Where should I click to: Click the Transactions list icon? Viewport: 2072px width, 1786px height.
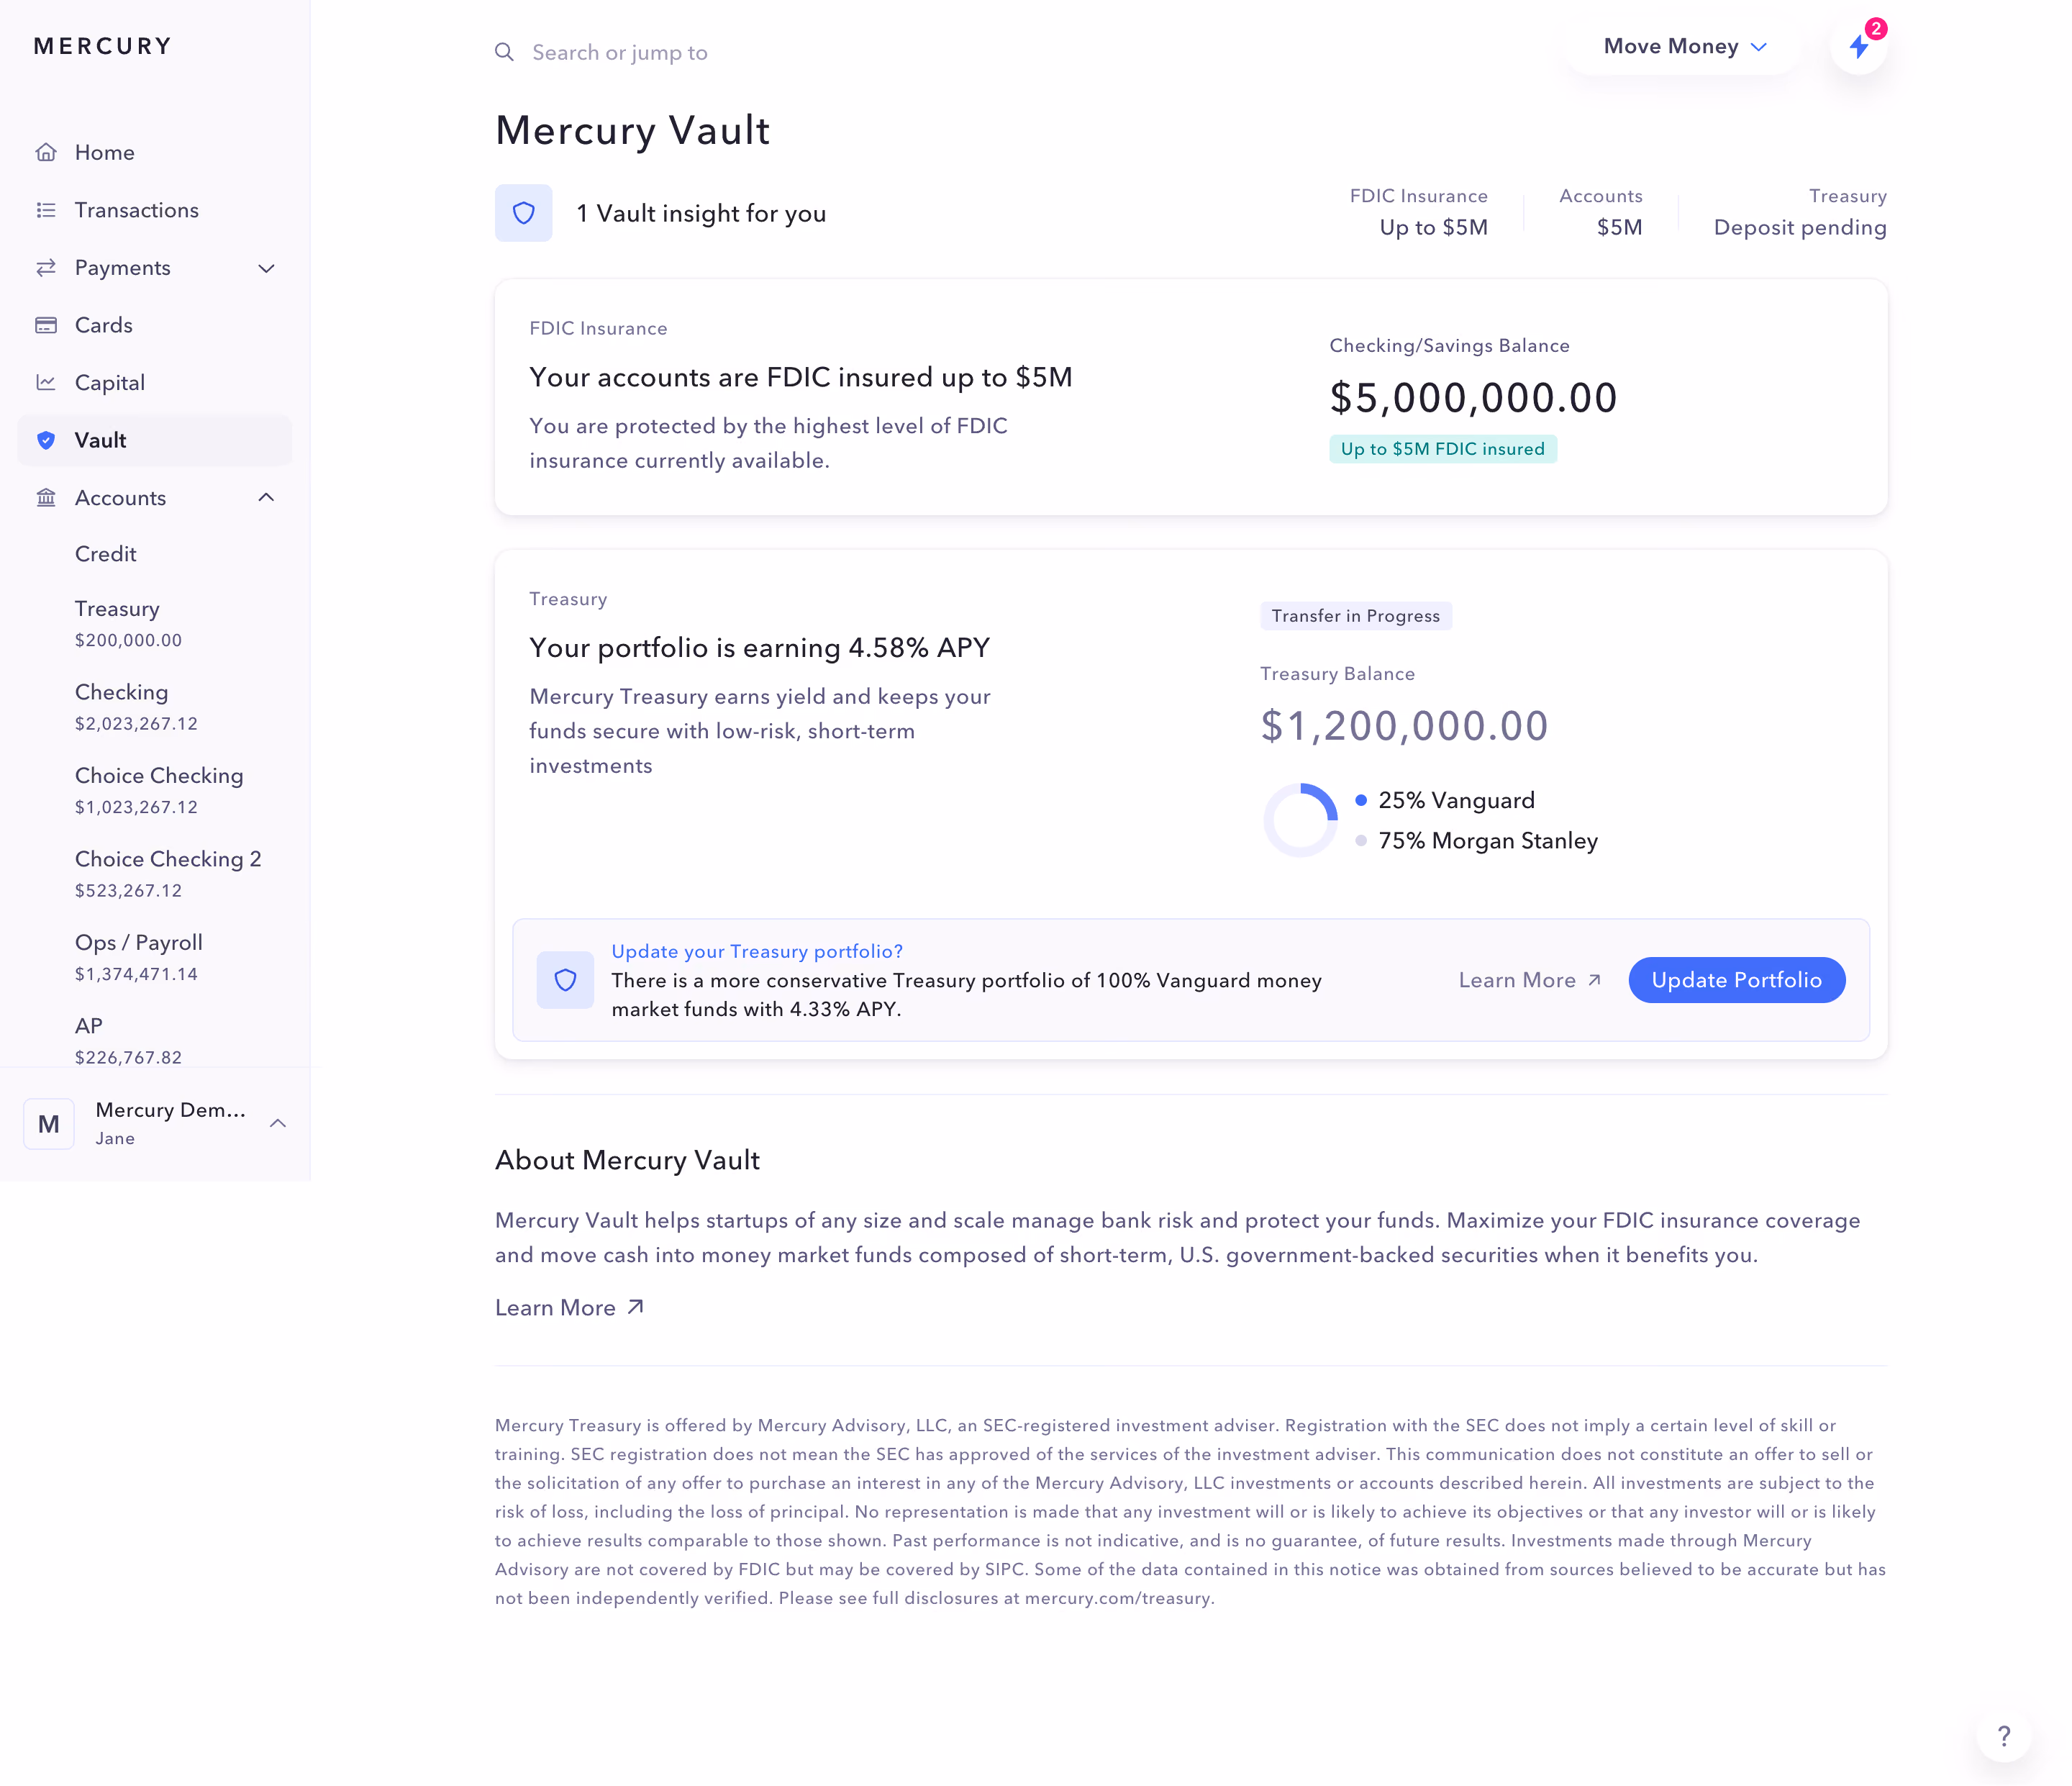tap(46, 210)
